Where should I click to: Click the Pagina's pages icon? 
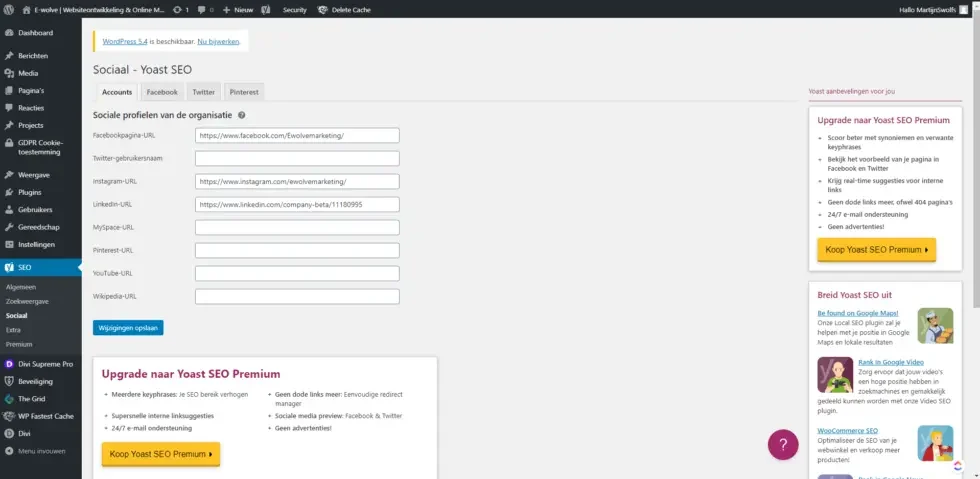(x=9, y=91)
